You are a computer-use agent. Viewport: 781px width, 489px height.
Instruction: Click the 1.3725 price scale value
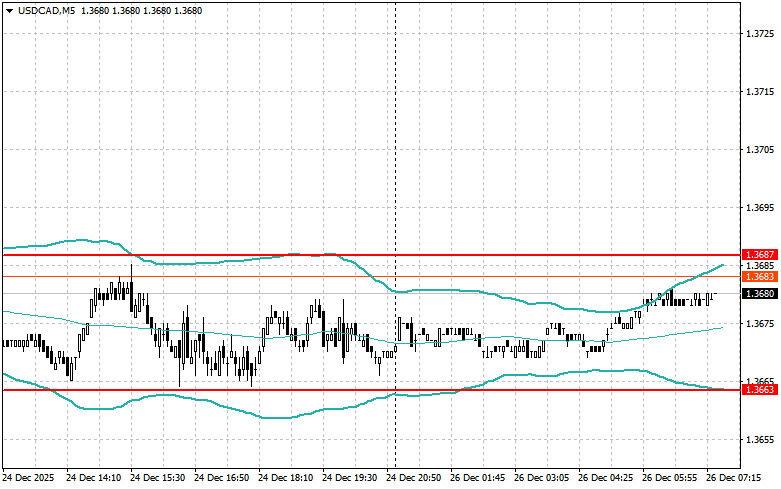(x=760, y=34)
